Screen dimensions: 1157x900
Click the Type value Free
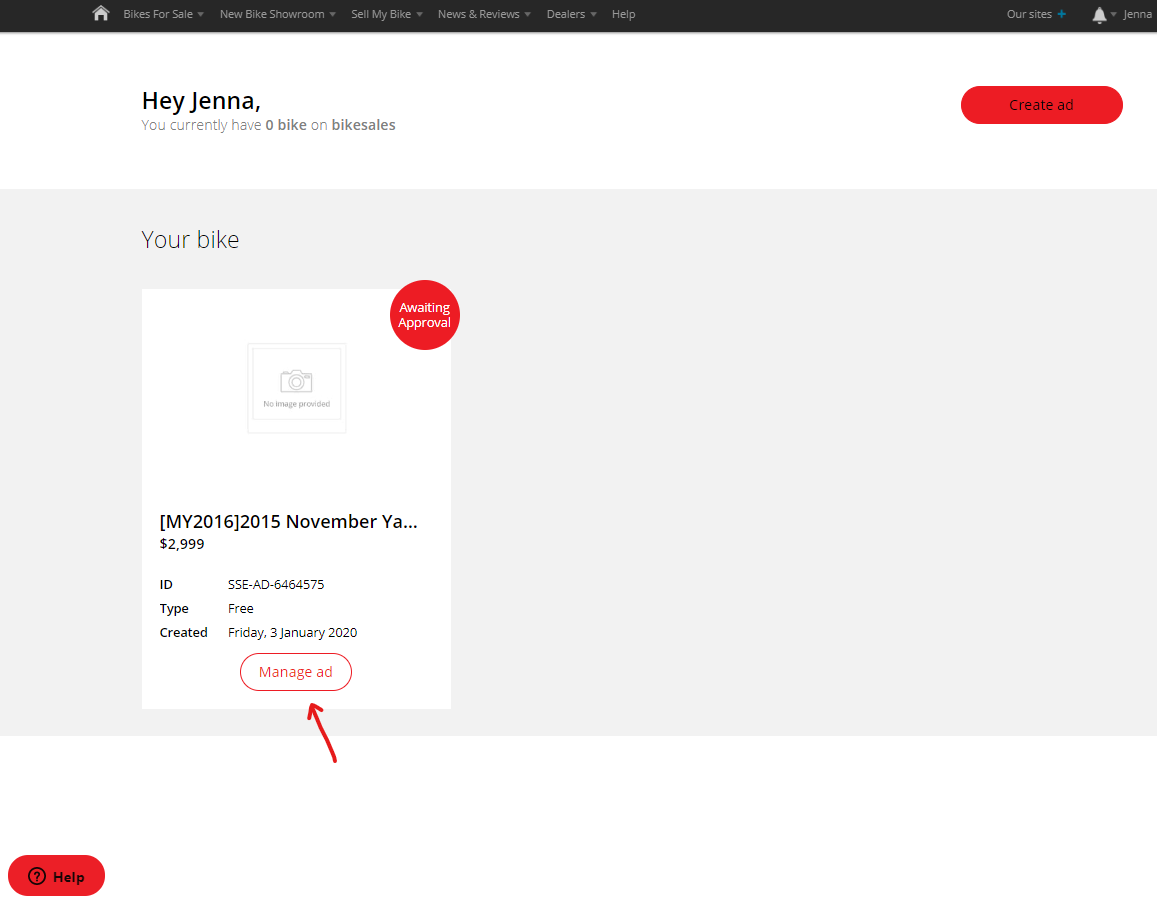[x=241, y=609]
